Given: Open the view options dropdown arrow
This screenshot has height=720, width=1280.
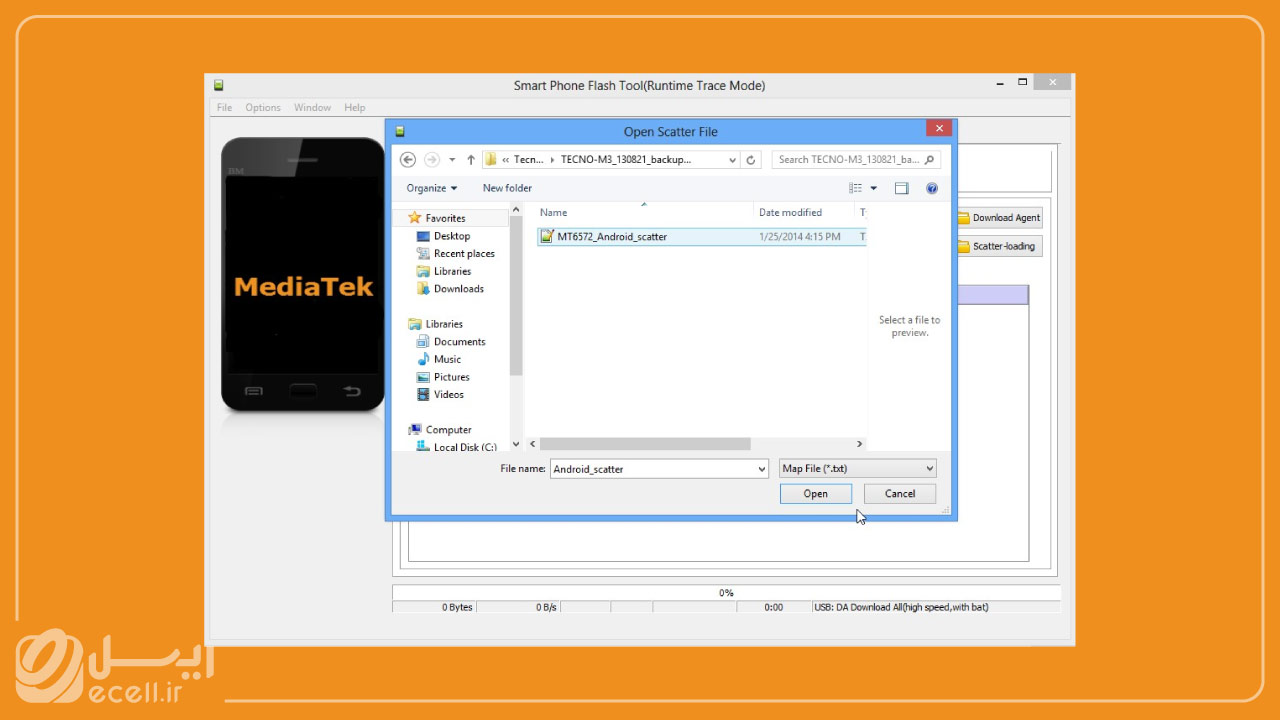Looking at the screenshot, I should pos(873,188).
